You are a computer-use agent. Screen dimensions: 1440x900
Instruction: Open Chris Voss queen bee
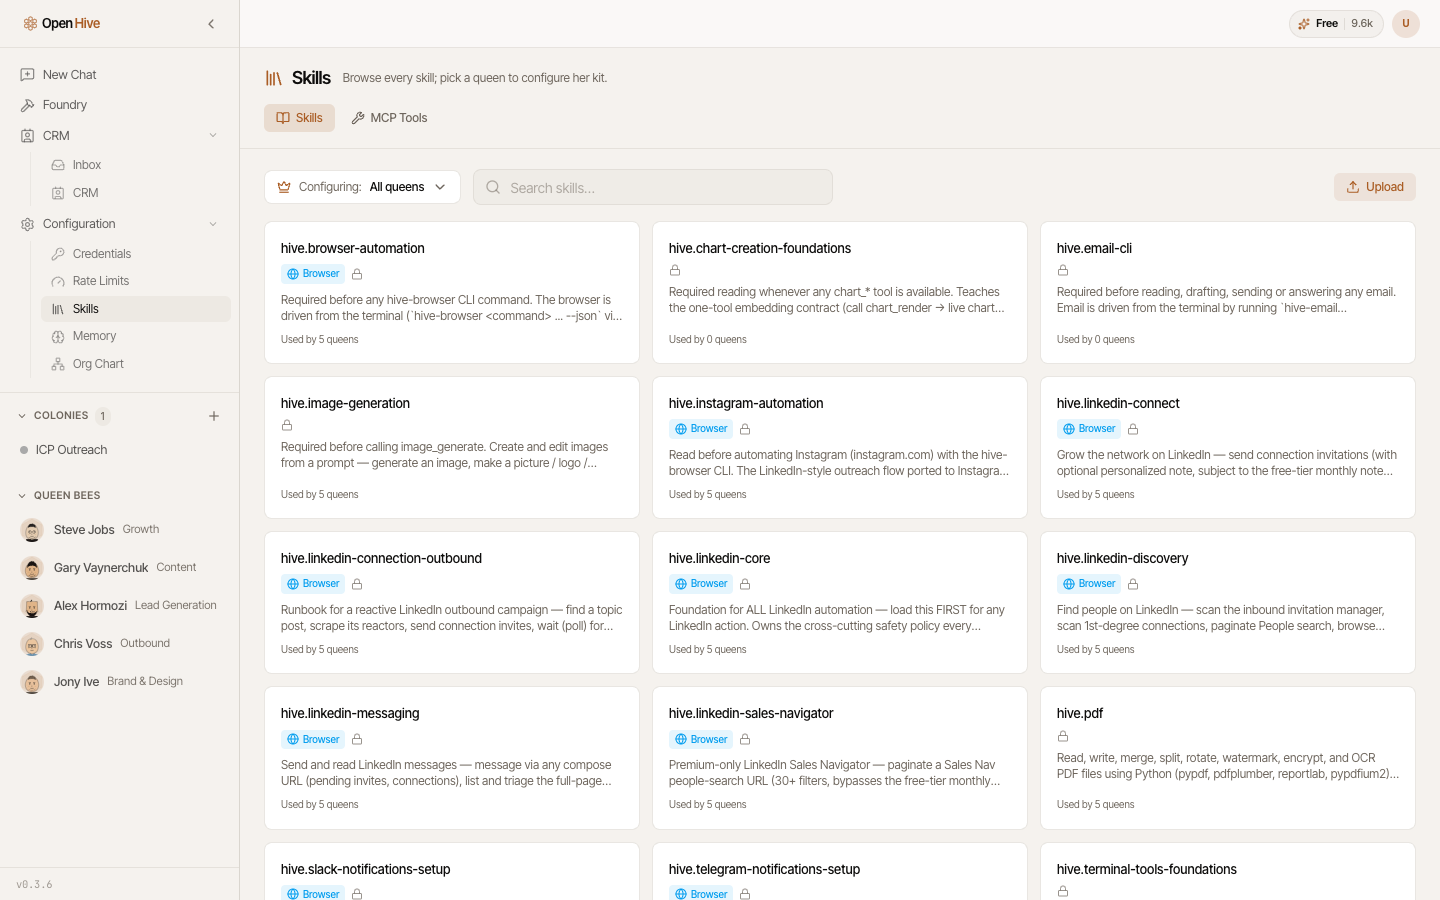[x=119, y=644]
